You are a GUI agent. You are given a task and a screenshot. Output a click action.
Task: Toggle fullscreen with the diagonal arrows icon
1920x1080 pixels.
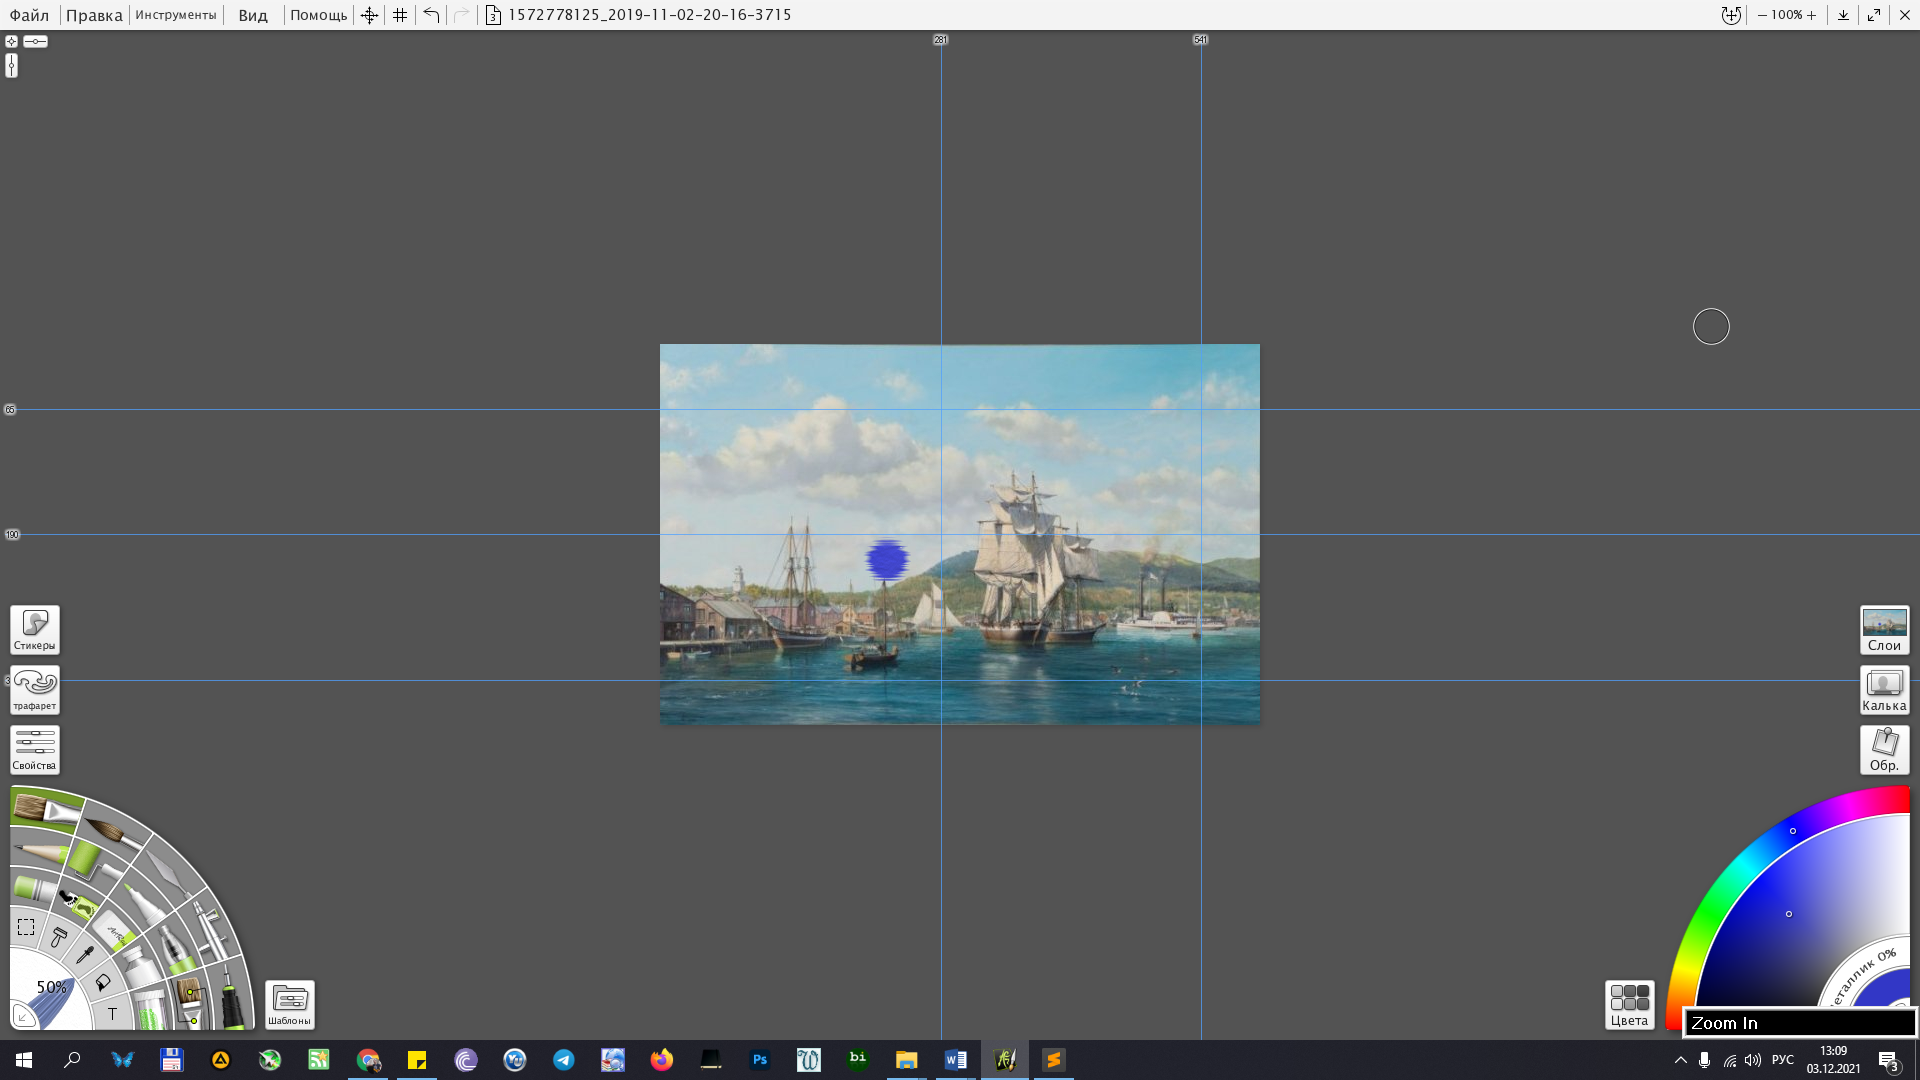tap(1874, 15)
